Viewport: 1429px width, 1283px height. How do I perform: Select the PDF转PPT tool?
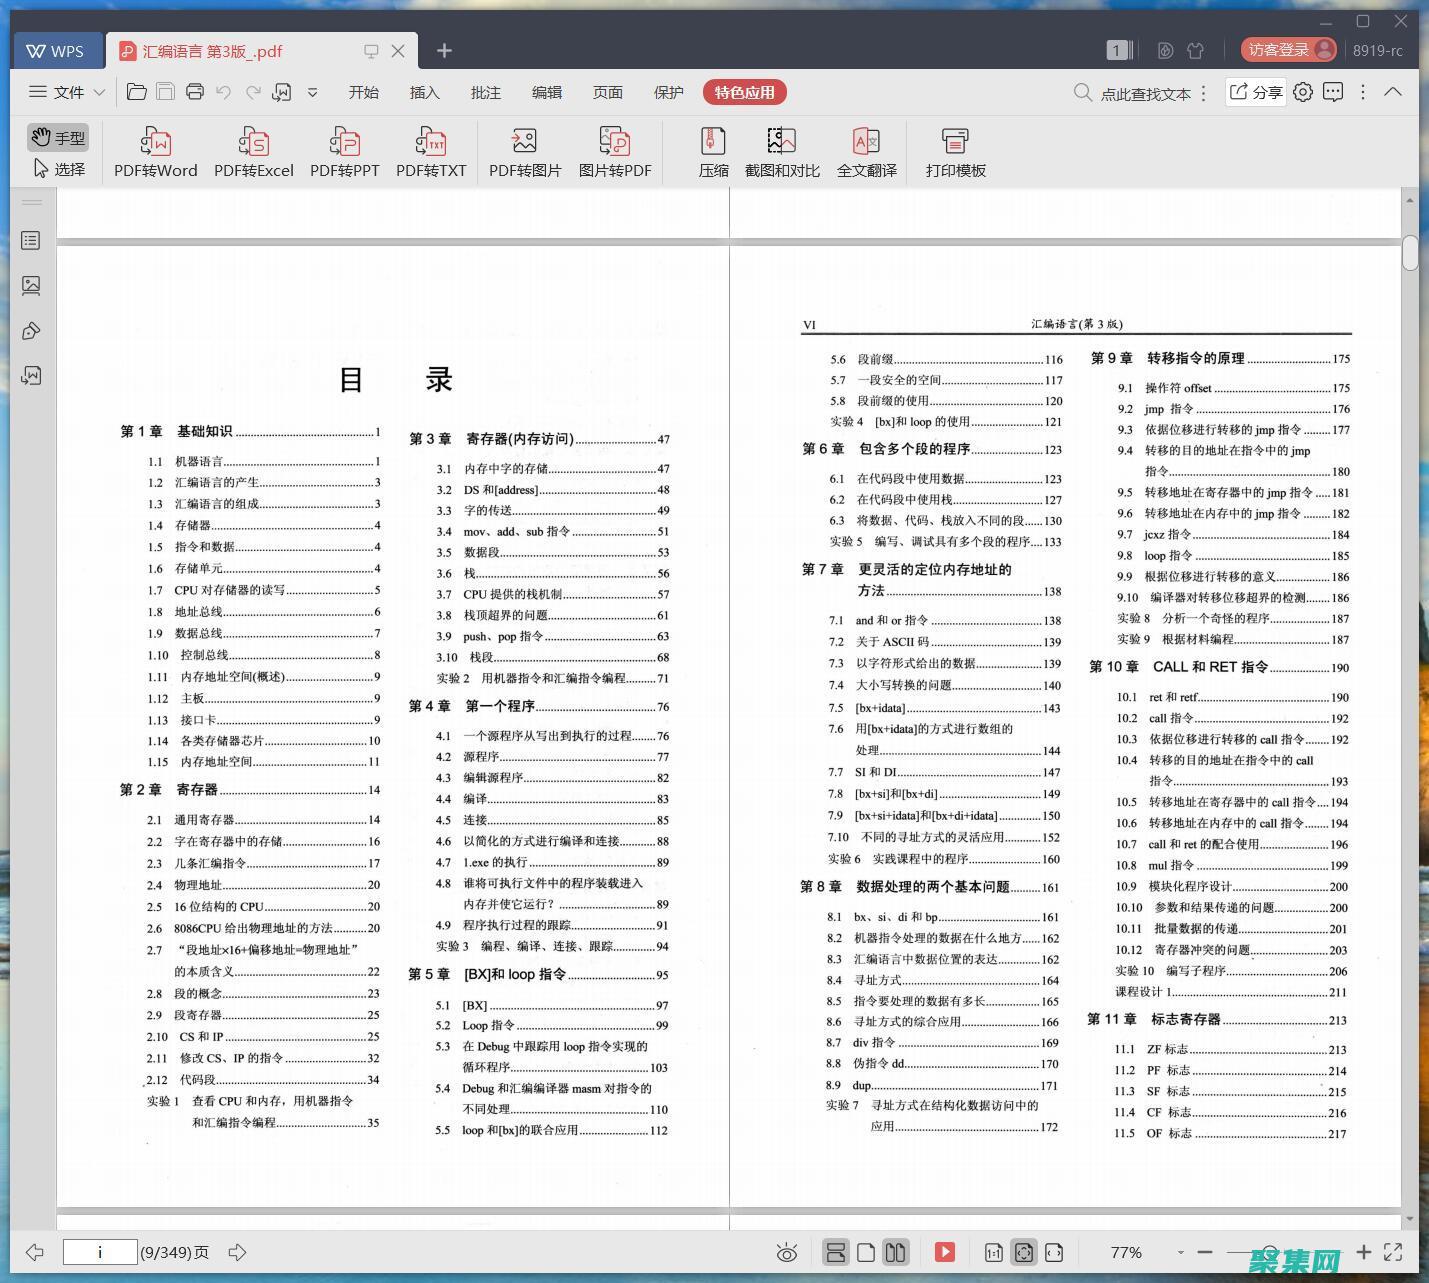tap(344, 150)
